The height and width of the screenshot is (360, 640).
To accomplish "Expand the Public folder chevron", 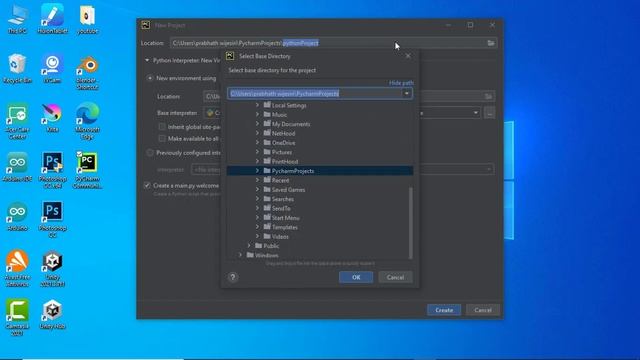I will coord(249,246).
